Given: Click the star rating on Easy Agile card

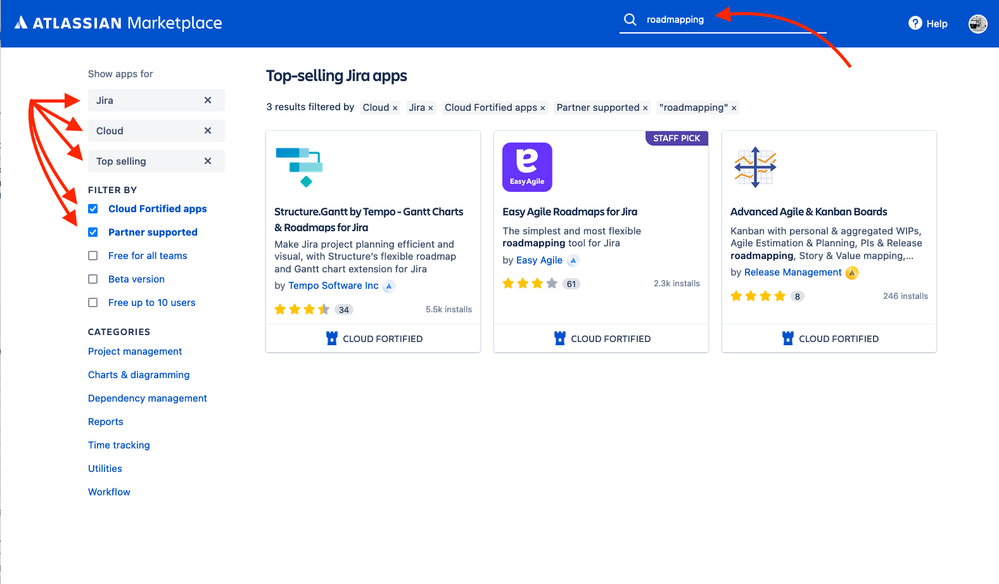Looking at the screenshot, I should (530, 283).
